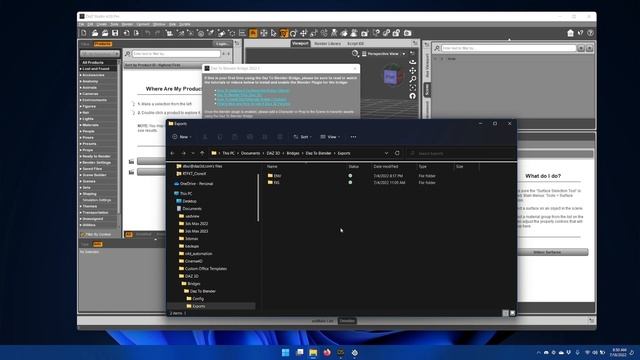The image size is (640, 360).
Task: Click New File icon in Daz Studio toolbar
Action: pos(84,33)
